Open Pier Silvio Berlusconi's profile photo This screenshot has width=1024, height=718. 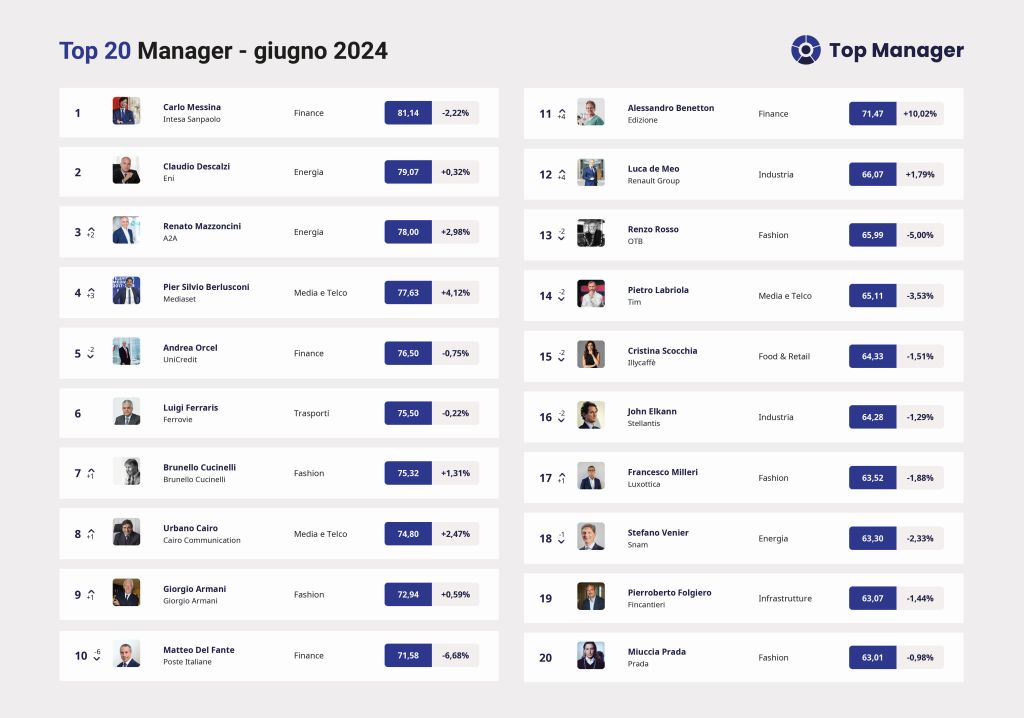tap(126, 291)
